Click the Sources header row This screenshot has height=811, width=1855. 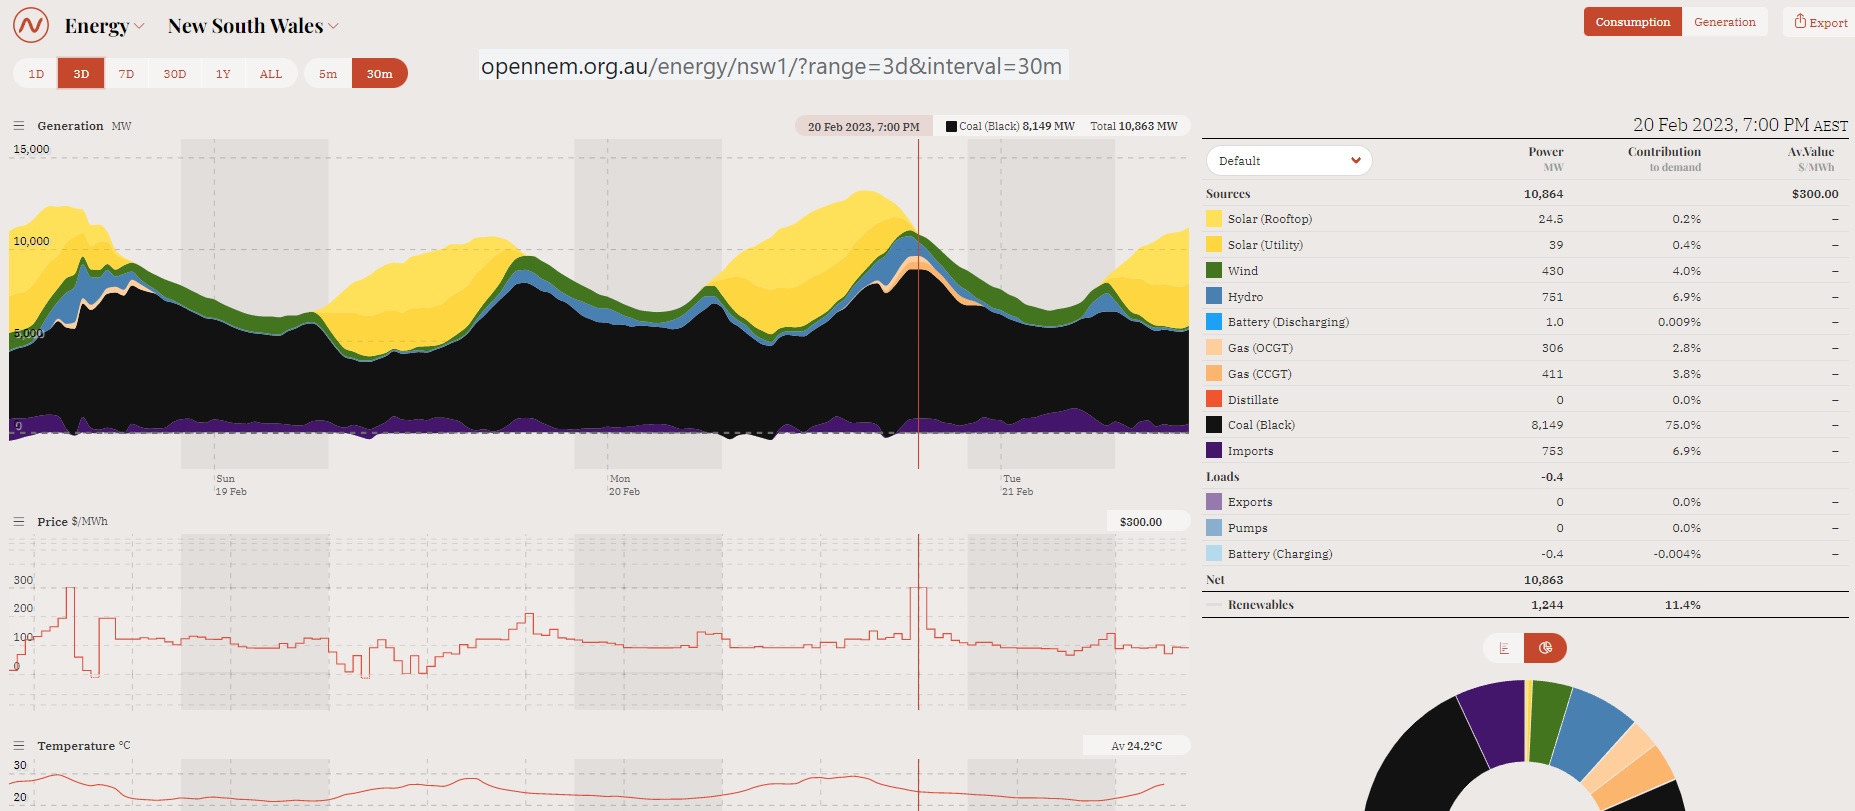(1525, 194)
